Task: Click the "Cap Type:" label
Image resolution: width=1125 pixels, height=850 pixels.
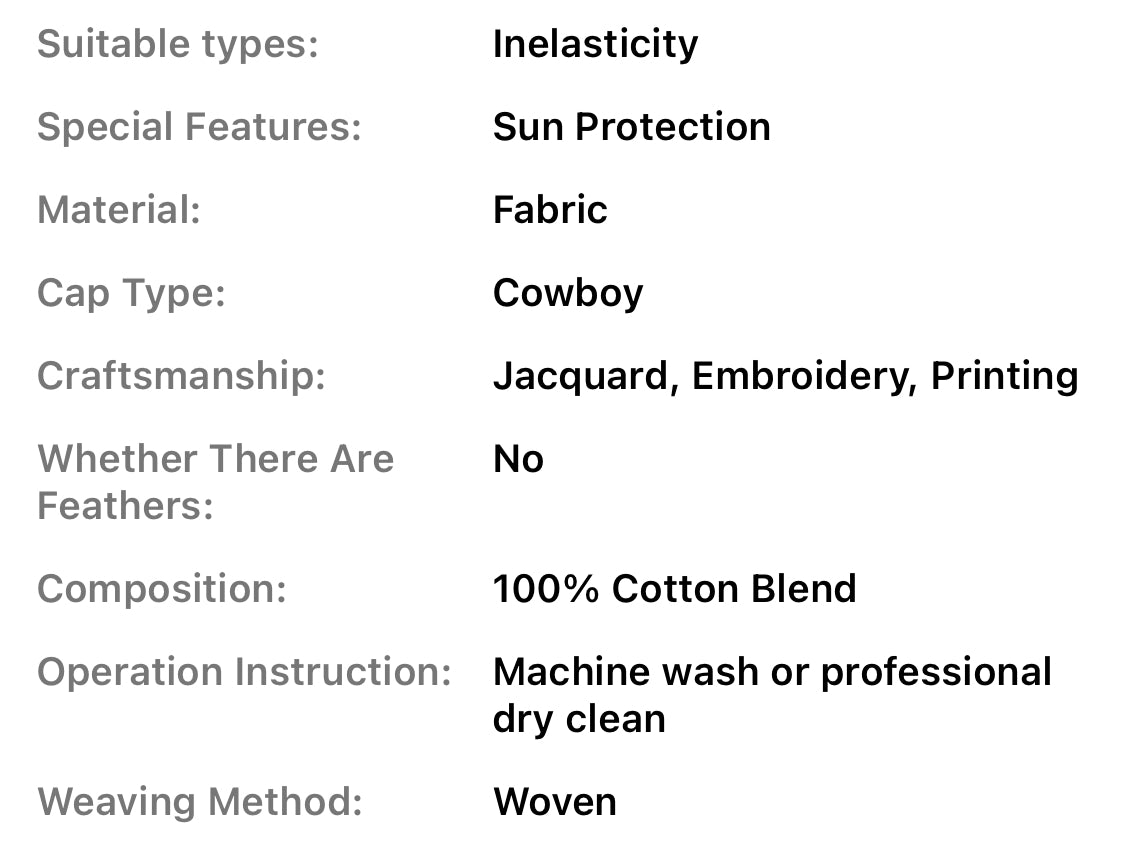Action: [x=131, y=293]
